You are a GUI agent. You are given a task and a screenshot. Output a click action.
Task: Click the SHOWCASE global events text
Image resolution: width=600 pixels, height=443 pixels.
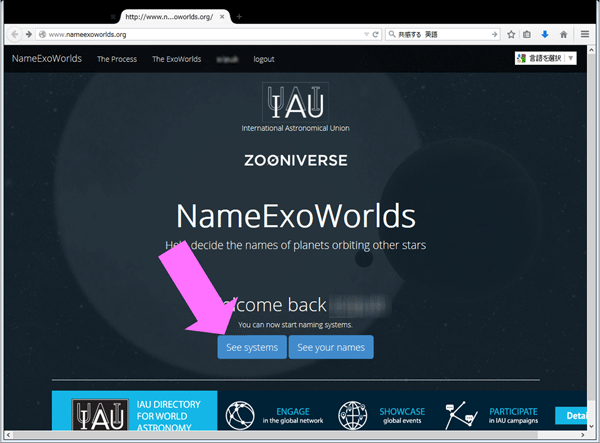(x=402, y=415)
